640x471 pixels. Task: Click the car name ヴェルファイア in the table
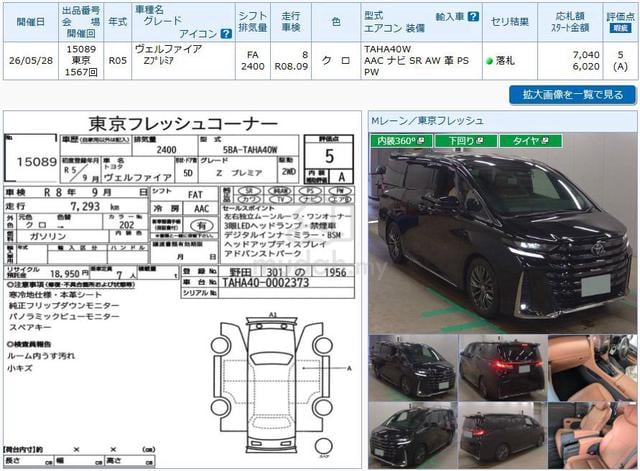pyautogui.click(x=169, y=50)
